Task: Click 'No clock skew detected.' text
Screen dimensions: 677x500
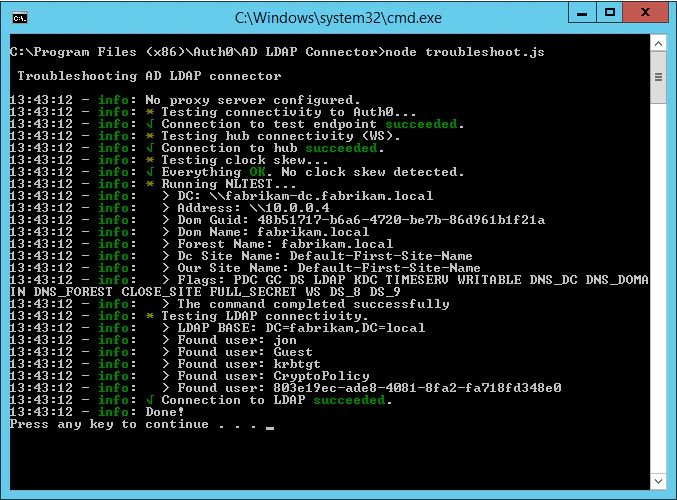Action: (x=373, y=172)
